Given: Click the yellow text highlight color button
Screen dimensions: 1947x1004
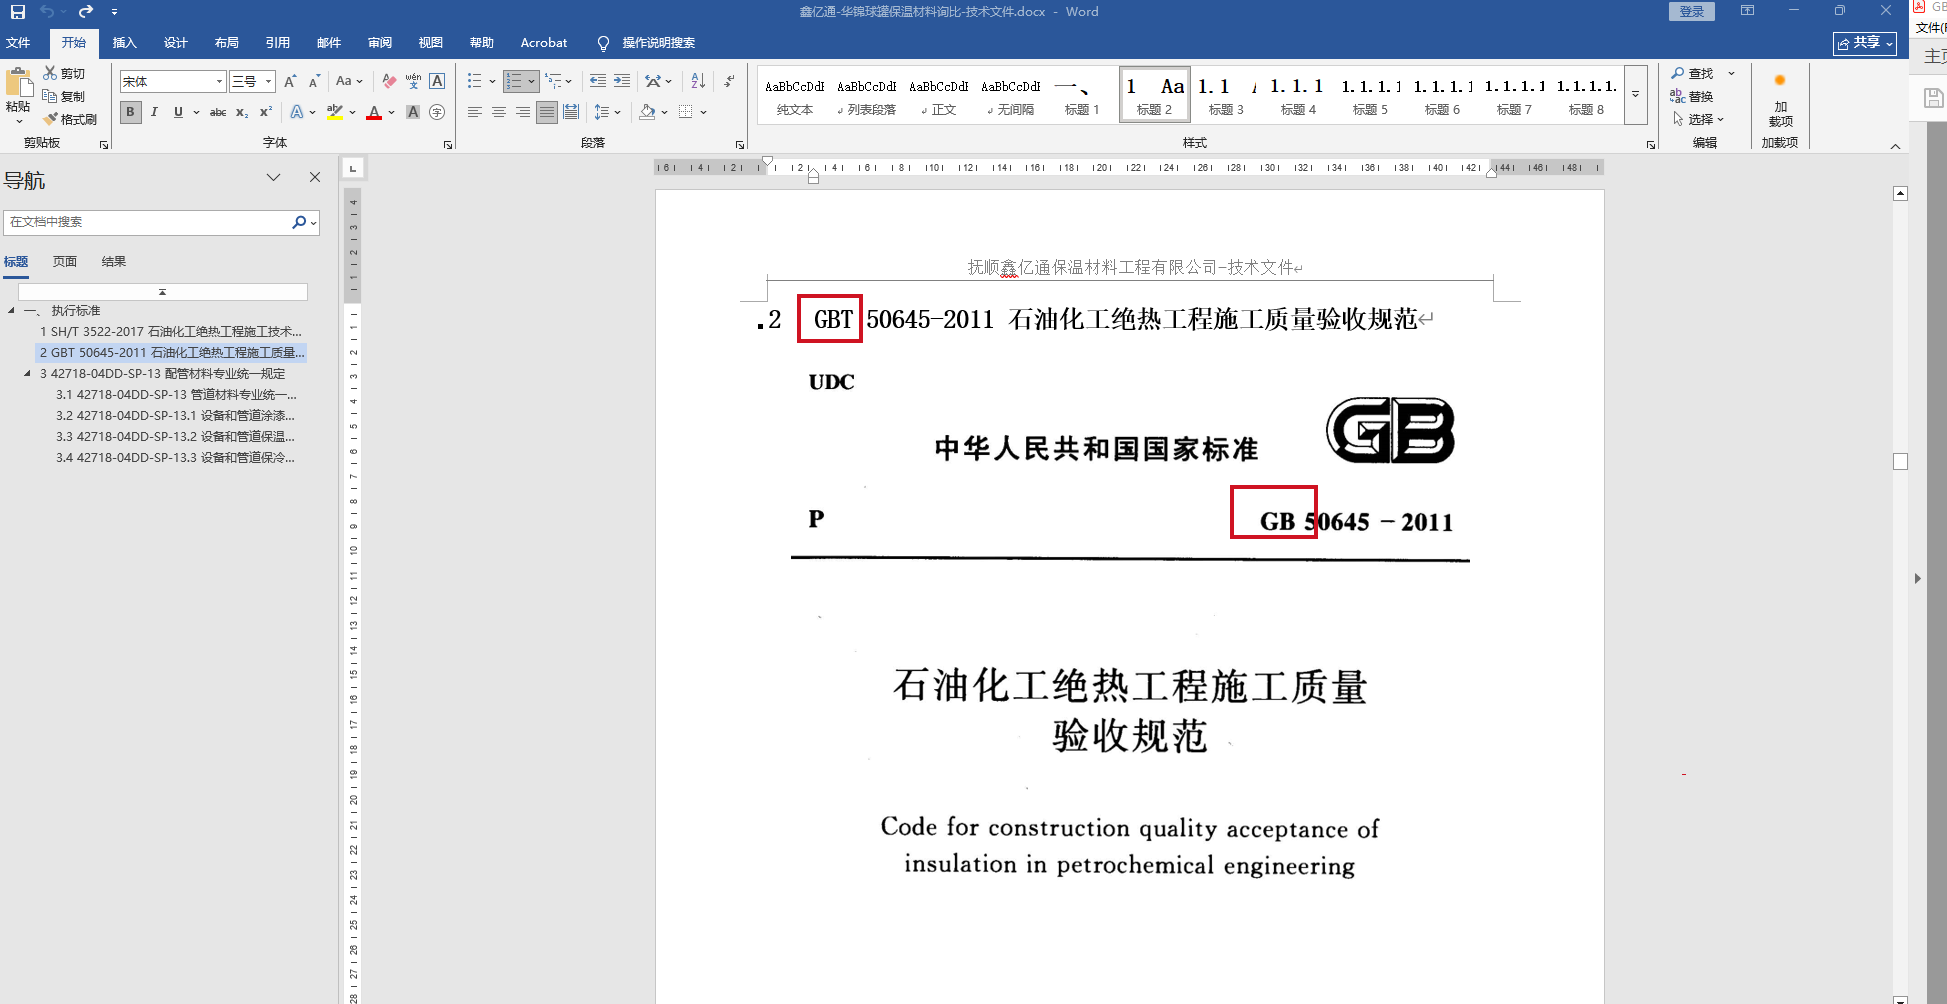Looking at the screenshot, I should click(335, 112).
